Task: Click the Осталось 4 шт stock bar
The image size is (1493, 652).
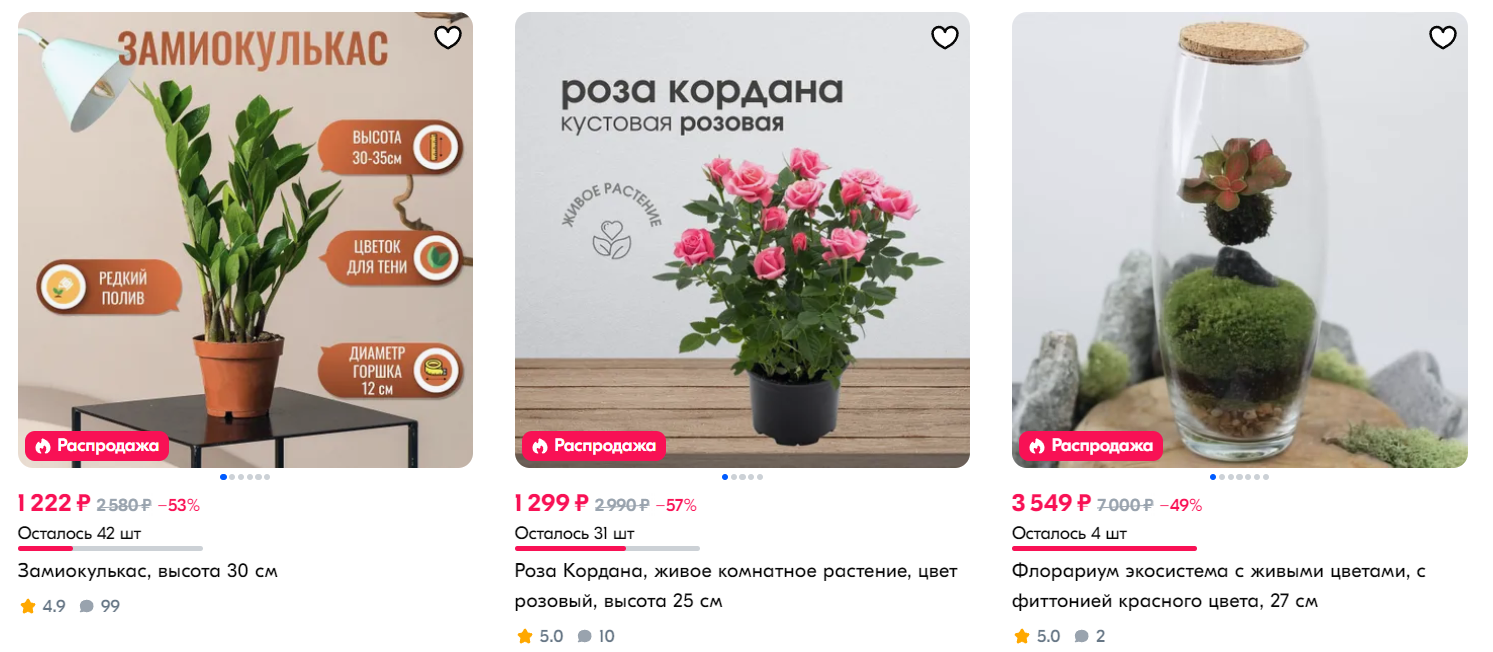Action: point(1104,548)
